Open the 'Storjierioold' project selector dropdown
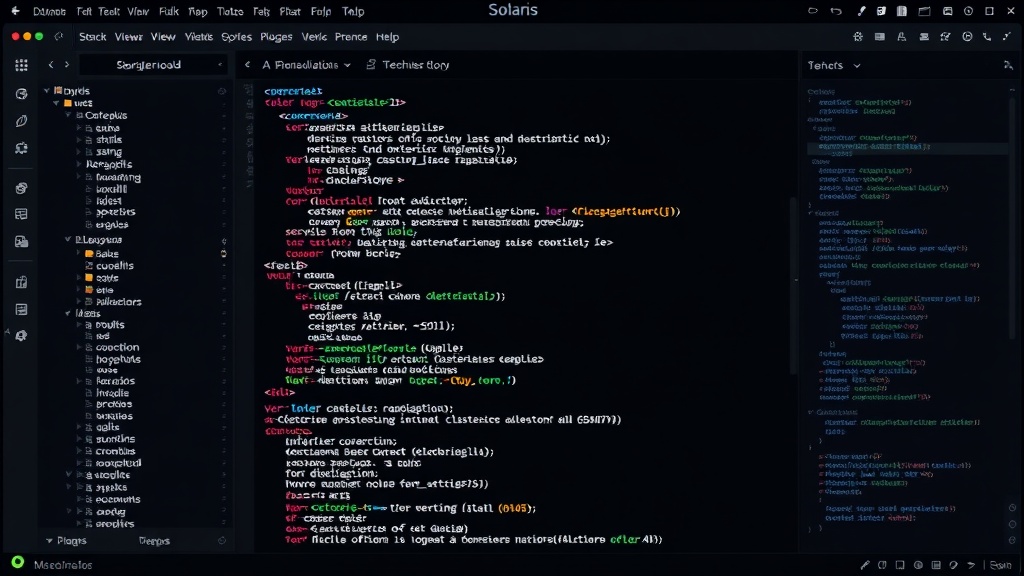 point(153,65)
